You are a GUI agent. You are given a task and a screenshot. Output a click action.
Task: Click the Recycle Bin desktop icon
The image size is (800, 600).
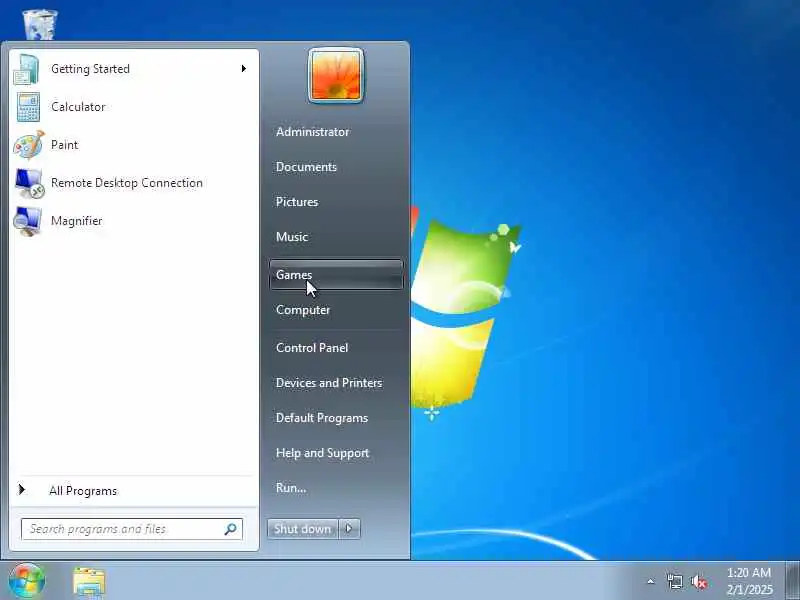coord(40,23)
